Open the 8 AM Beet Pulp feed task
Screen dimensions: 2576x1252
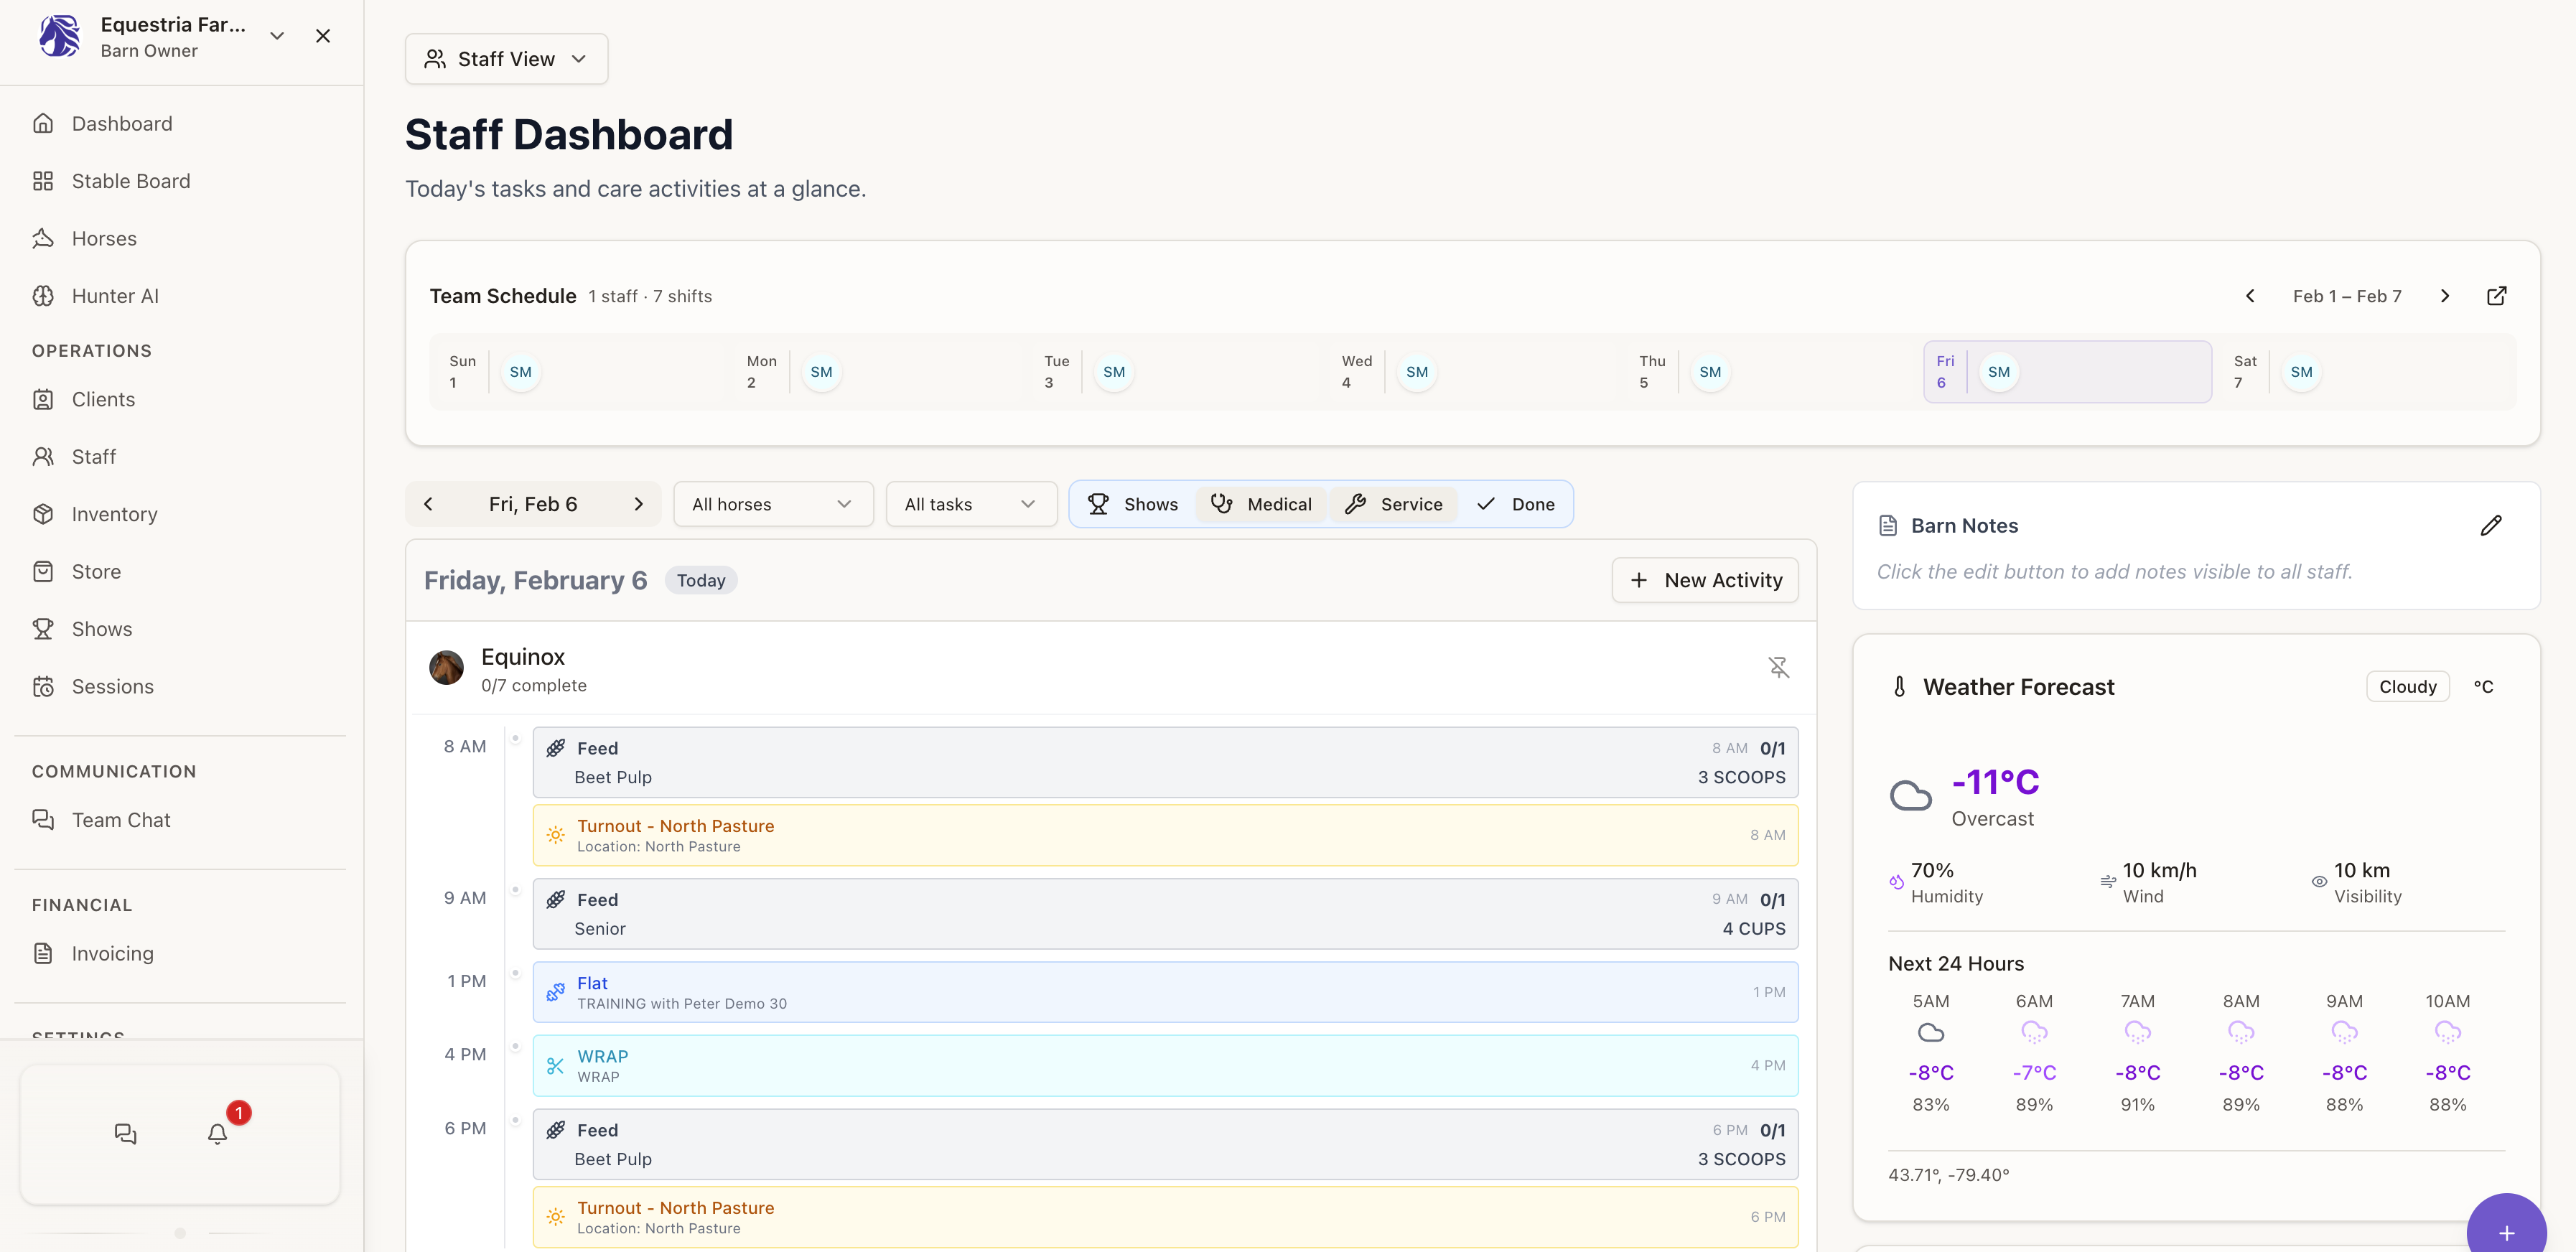(x=1164, y=762)
